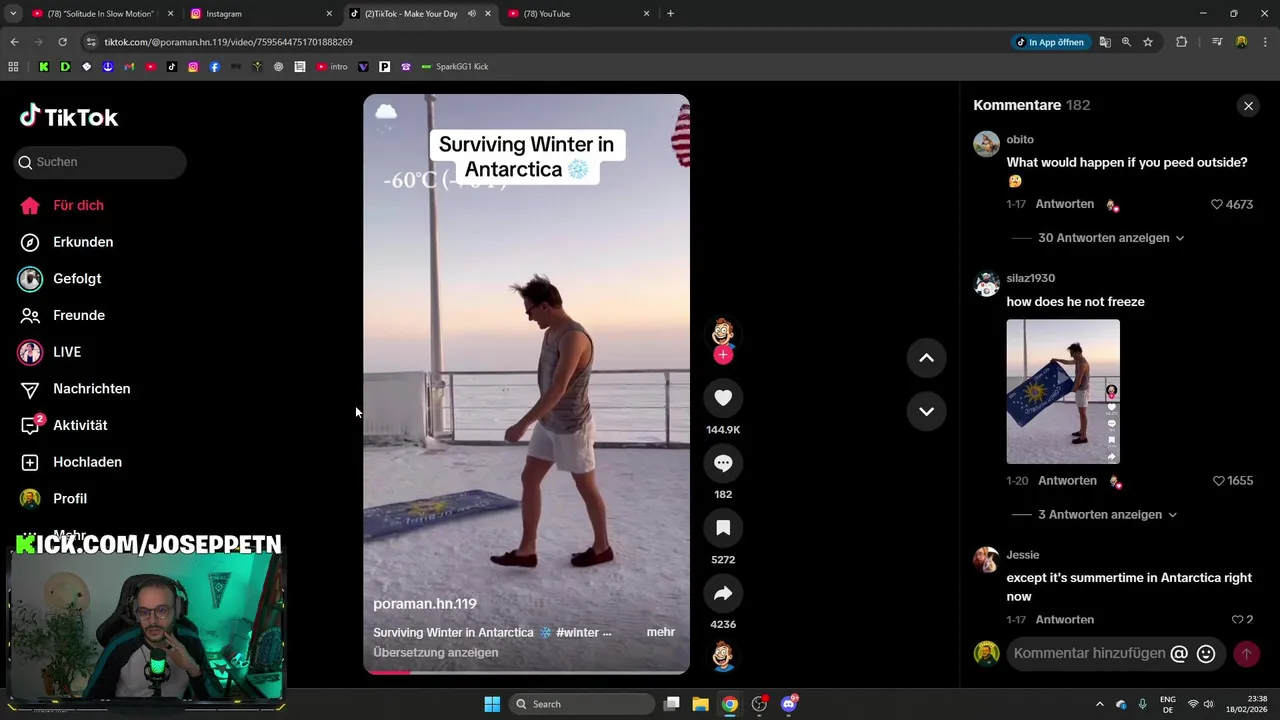Expand 3 Antworten anzeigen
Viewport: 1280px width, 720px height.
point(1107,514)
